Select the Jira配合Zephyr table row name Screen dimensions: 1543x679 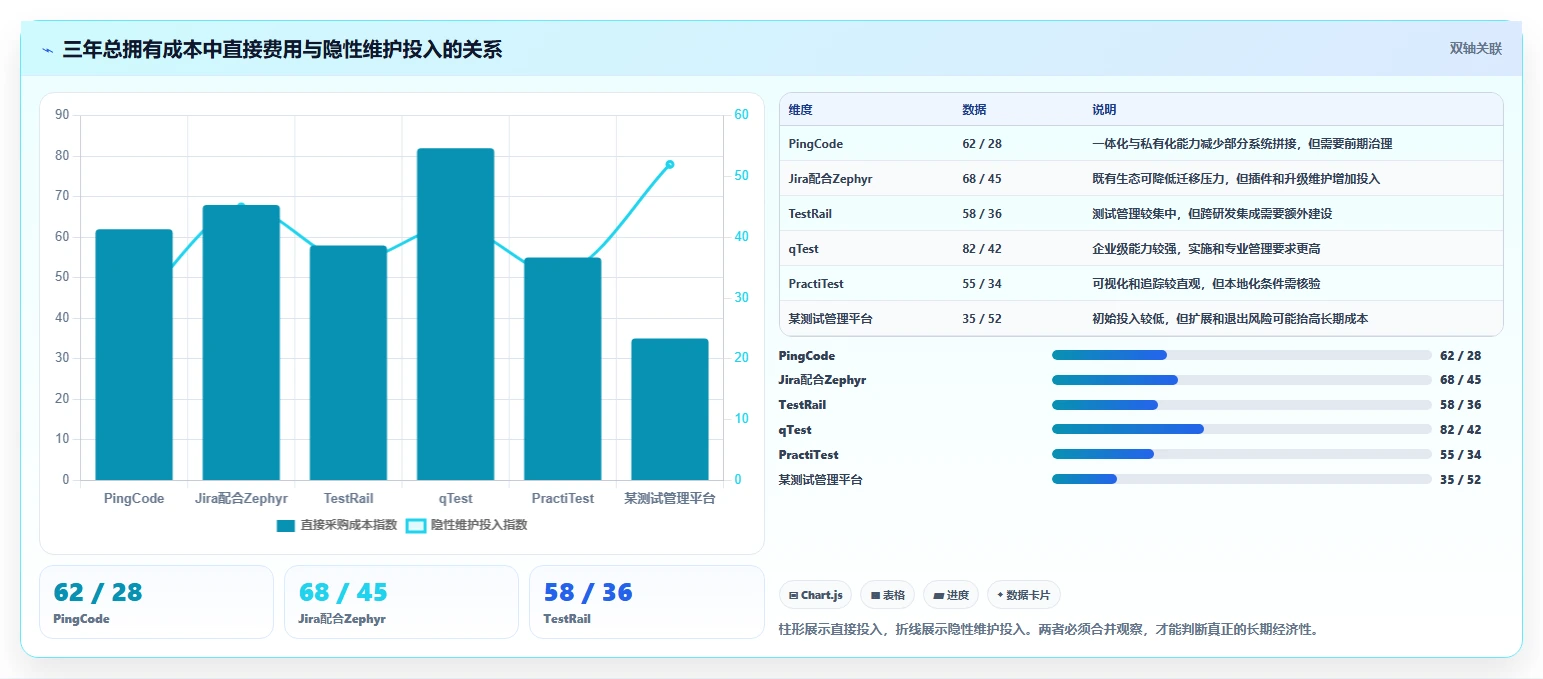click(830, 179)
